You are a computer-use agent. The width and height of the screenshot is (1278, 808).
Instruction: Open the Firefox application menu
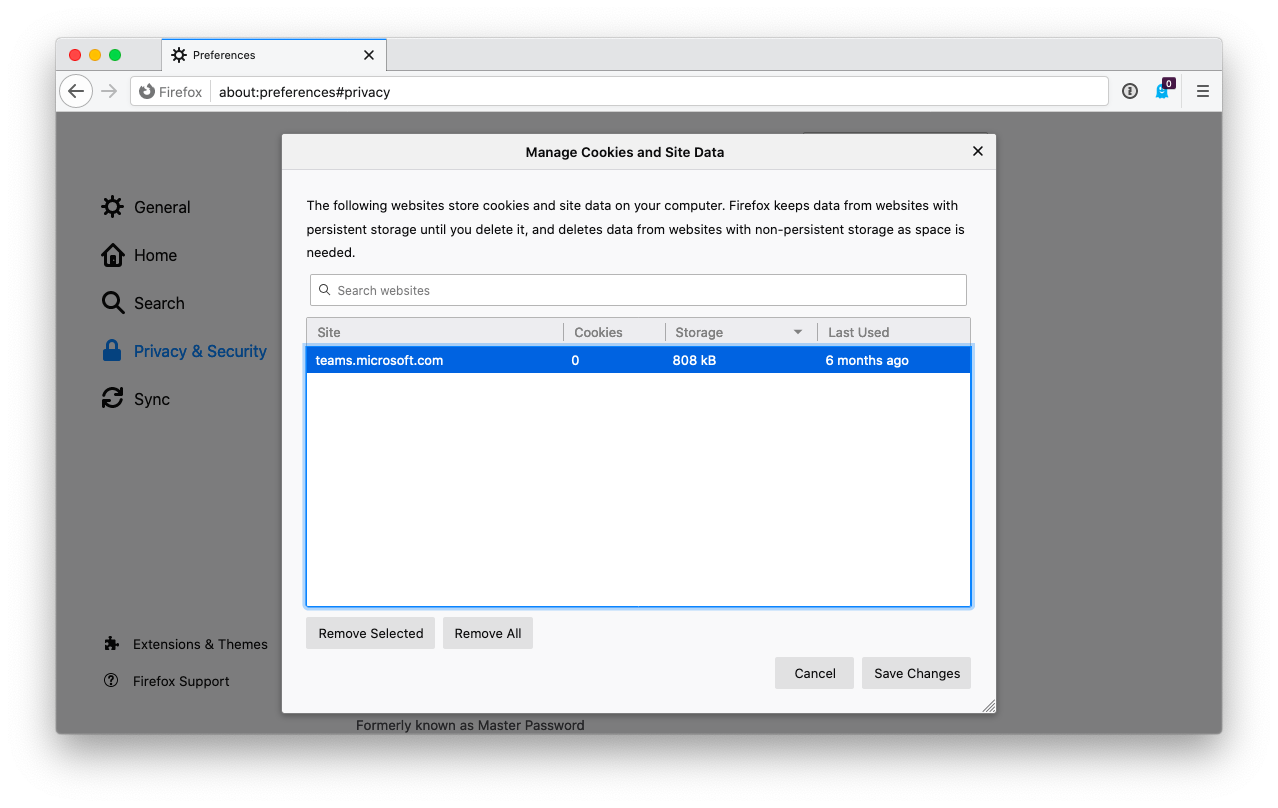1202,91
